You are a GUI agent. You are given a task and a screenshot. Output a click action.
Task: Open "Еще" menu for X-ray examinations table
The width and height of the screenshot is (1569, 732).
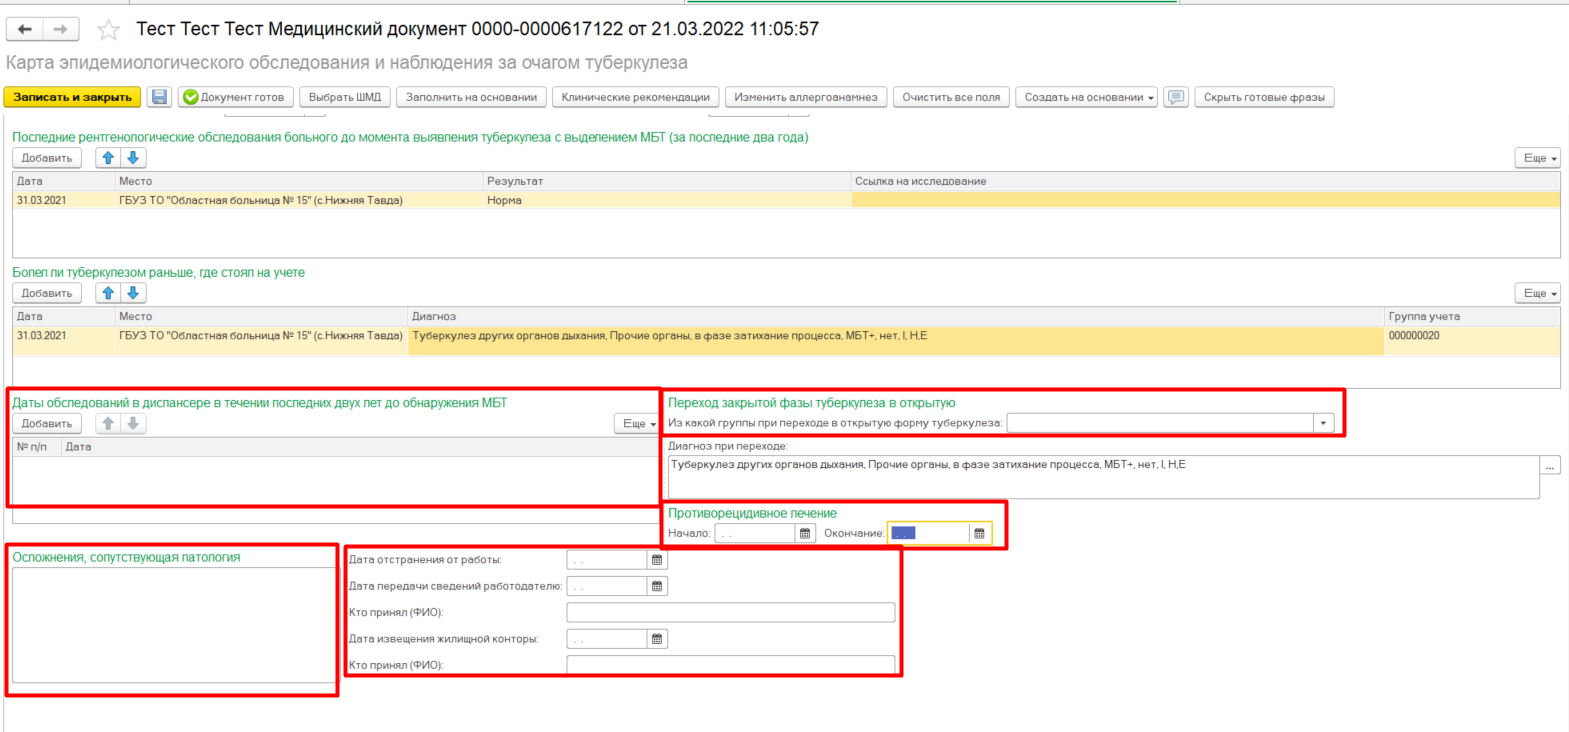point(1539,158)
